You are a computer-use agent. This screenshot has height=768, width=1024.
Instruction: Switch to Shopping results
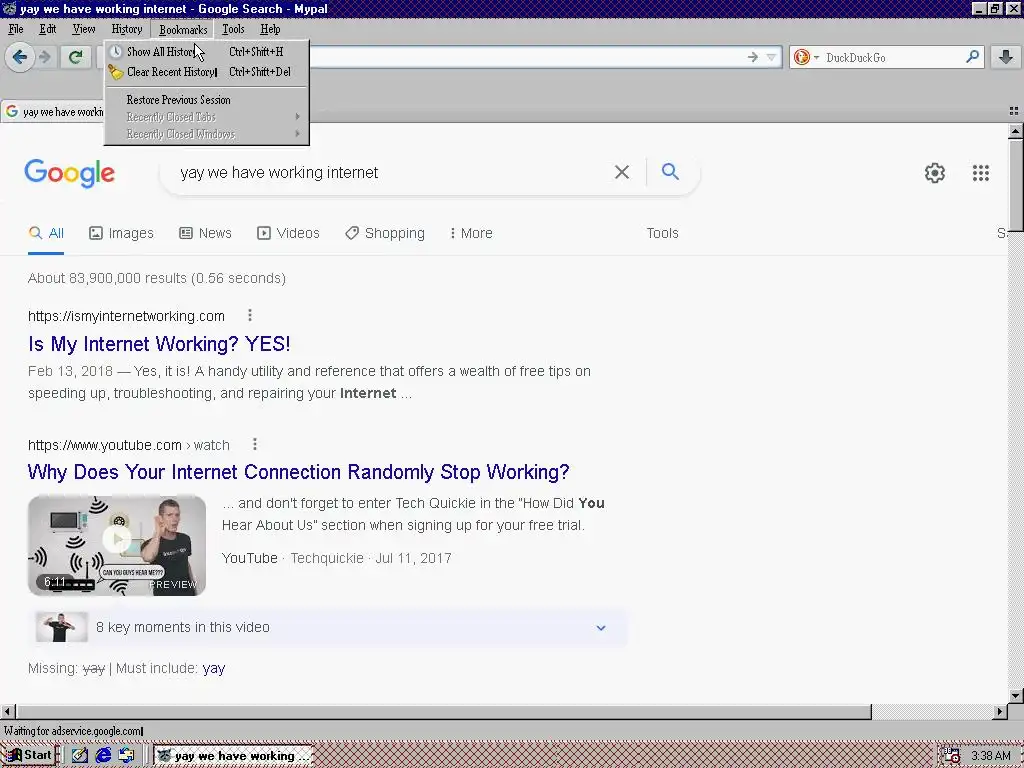(x=385, y=233)
